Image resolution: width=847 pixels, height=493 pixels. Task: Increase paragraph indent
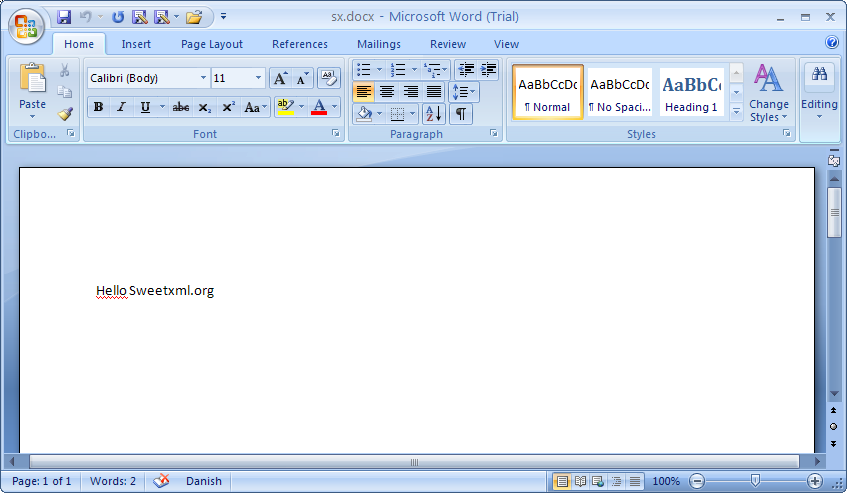click(488, 69)
